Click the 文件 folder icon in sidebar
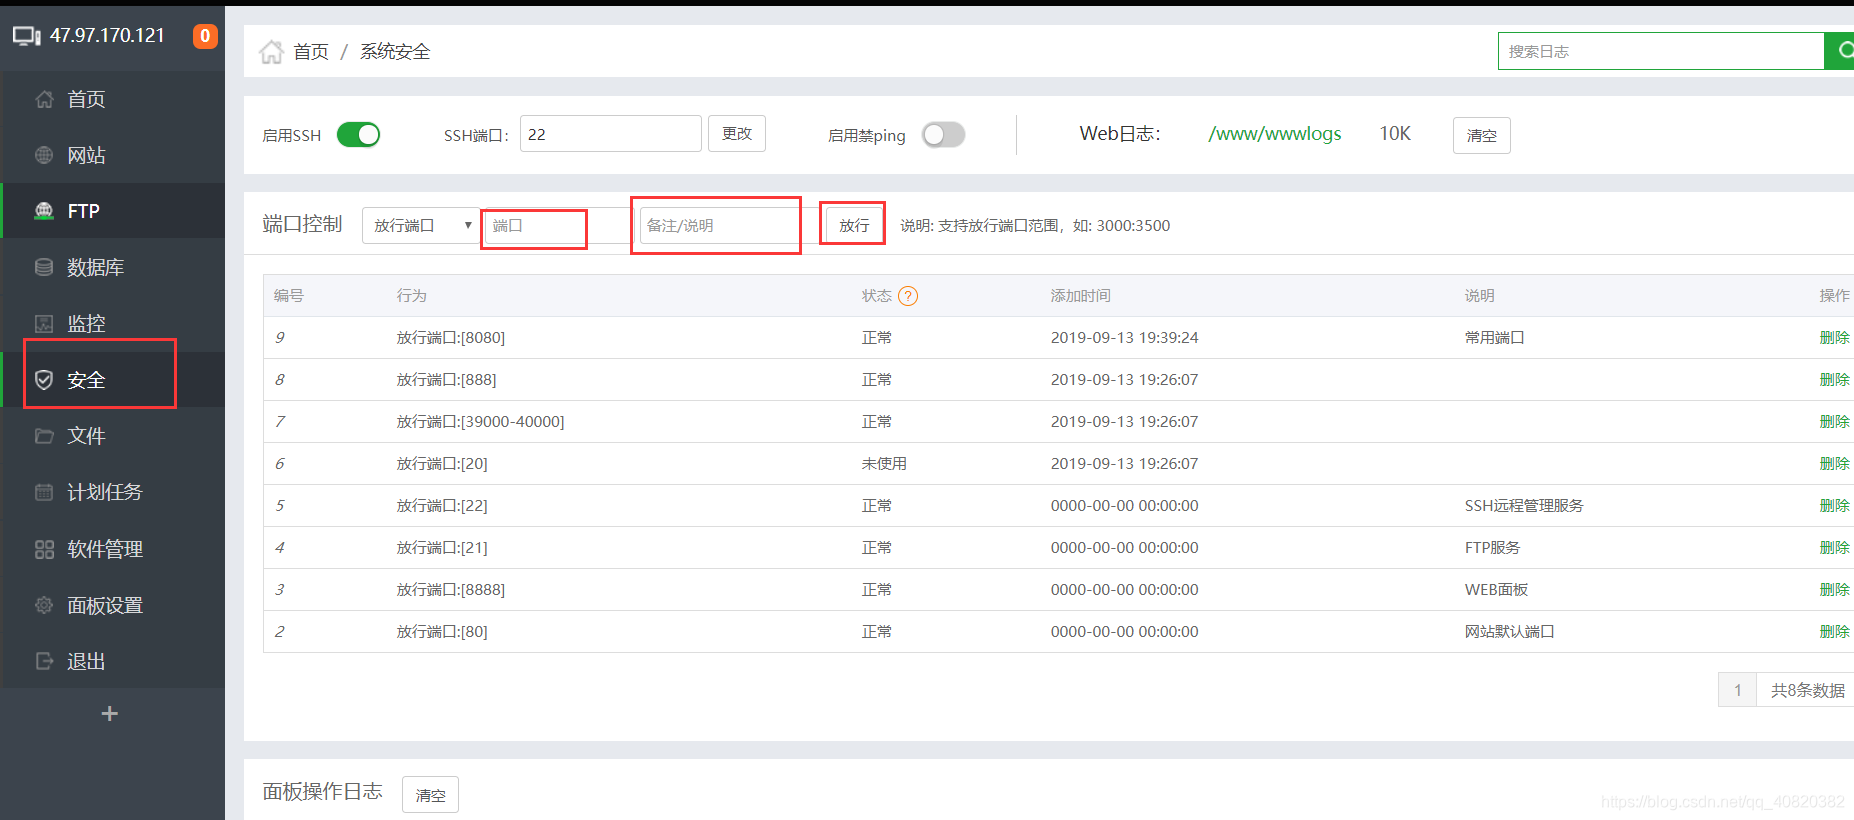 pos(44,436)
